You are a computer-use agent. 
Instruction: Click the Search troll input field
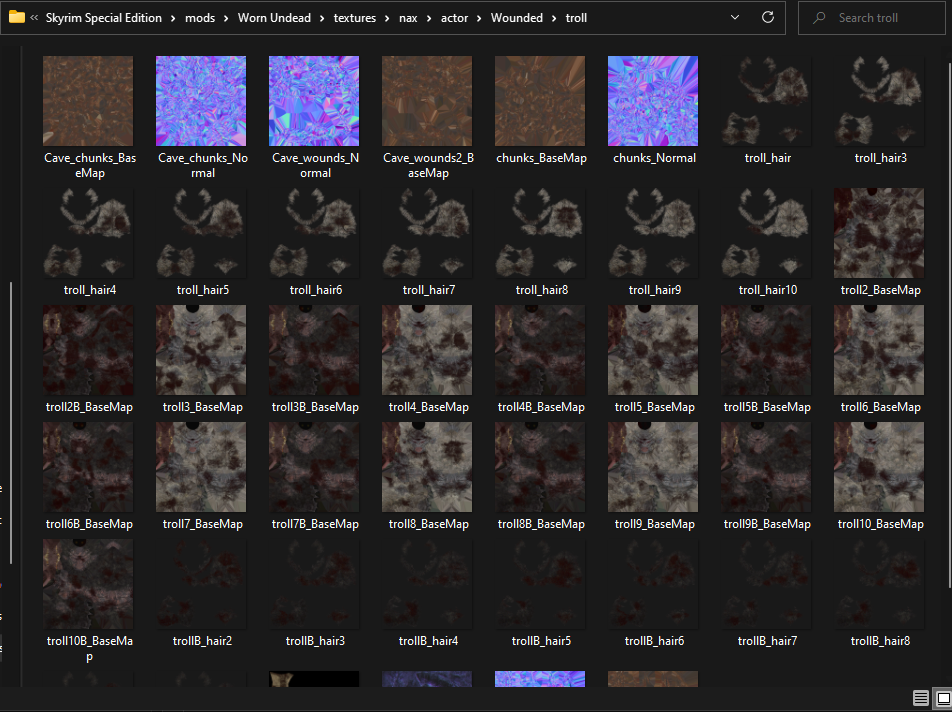(x=872, y=18)
